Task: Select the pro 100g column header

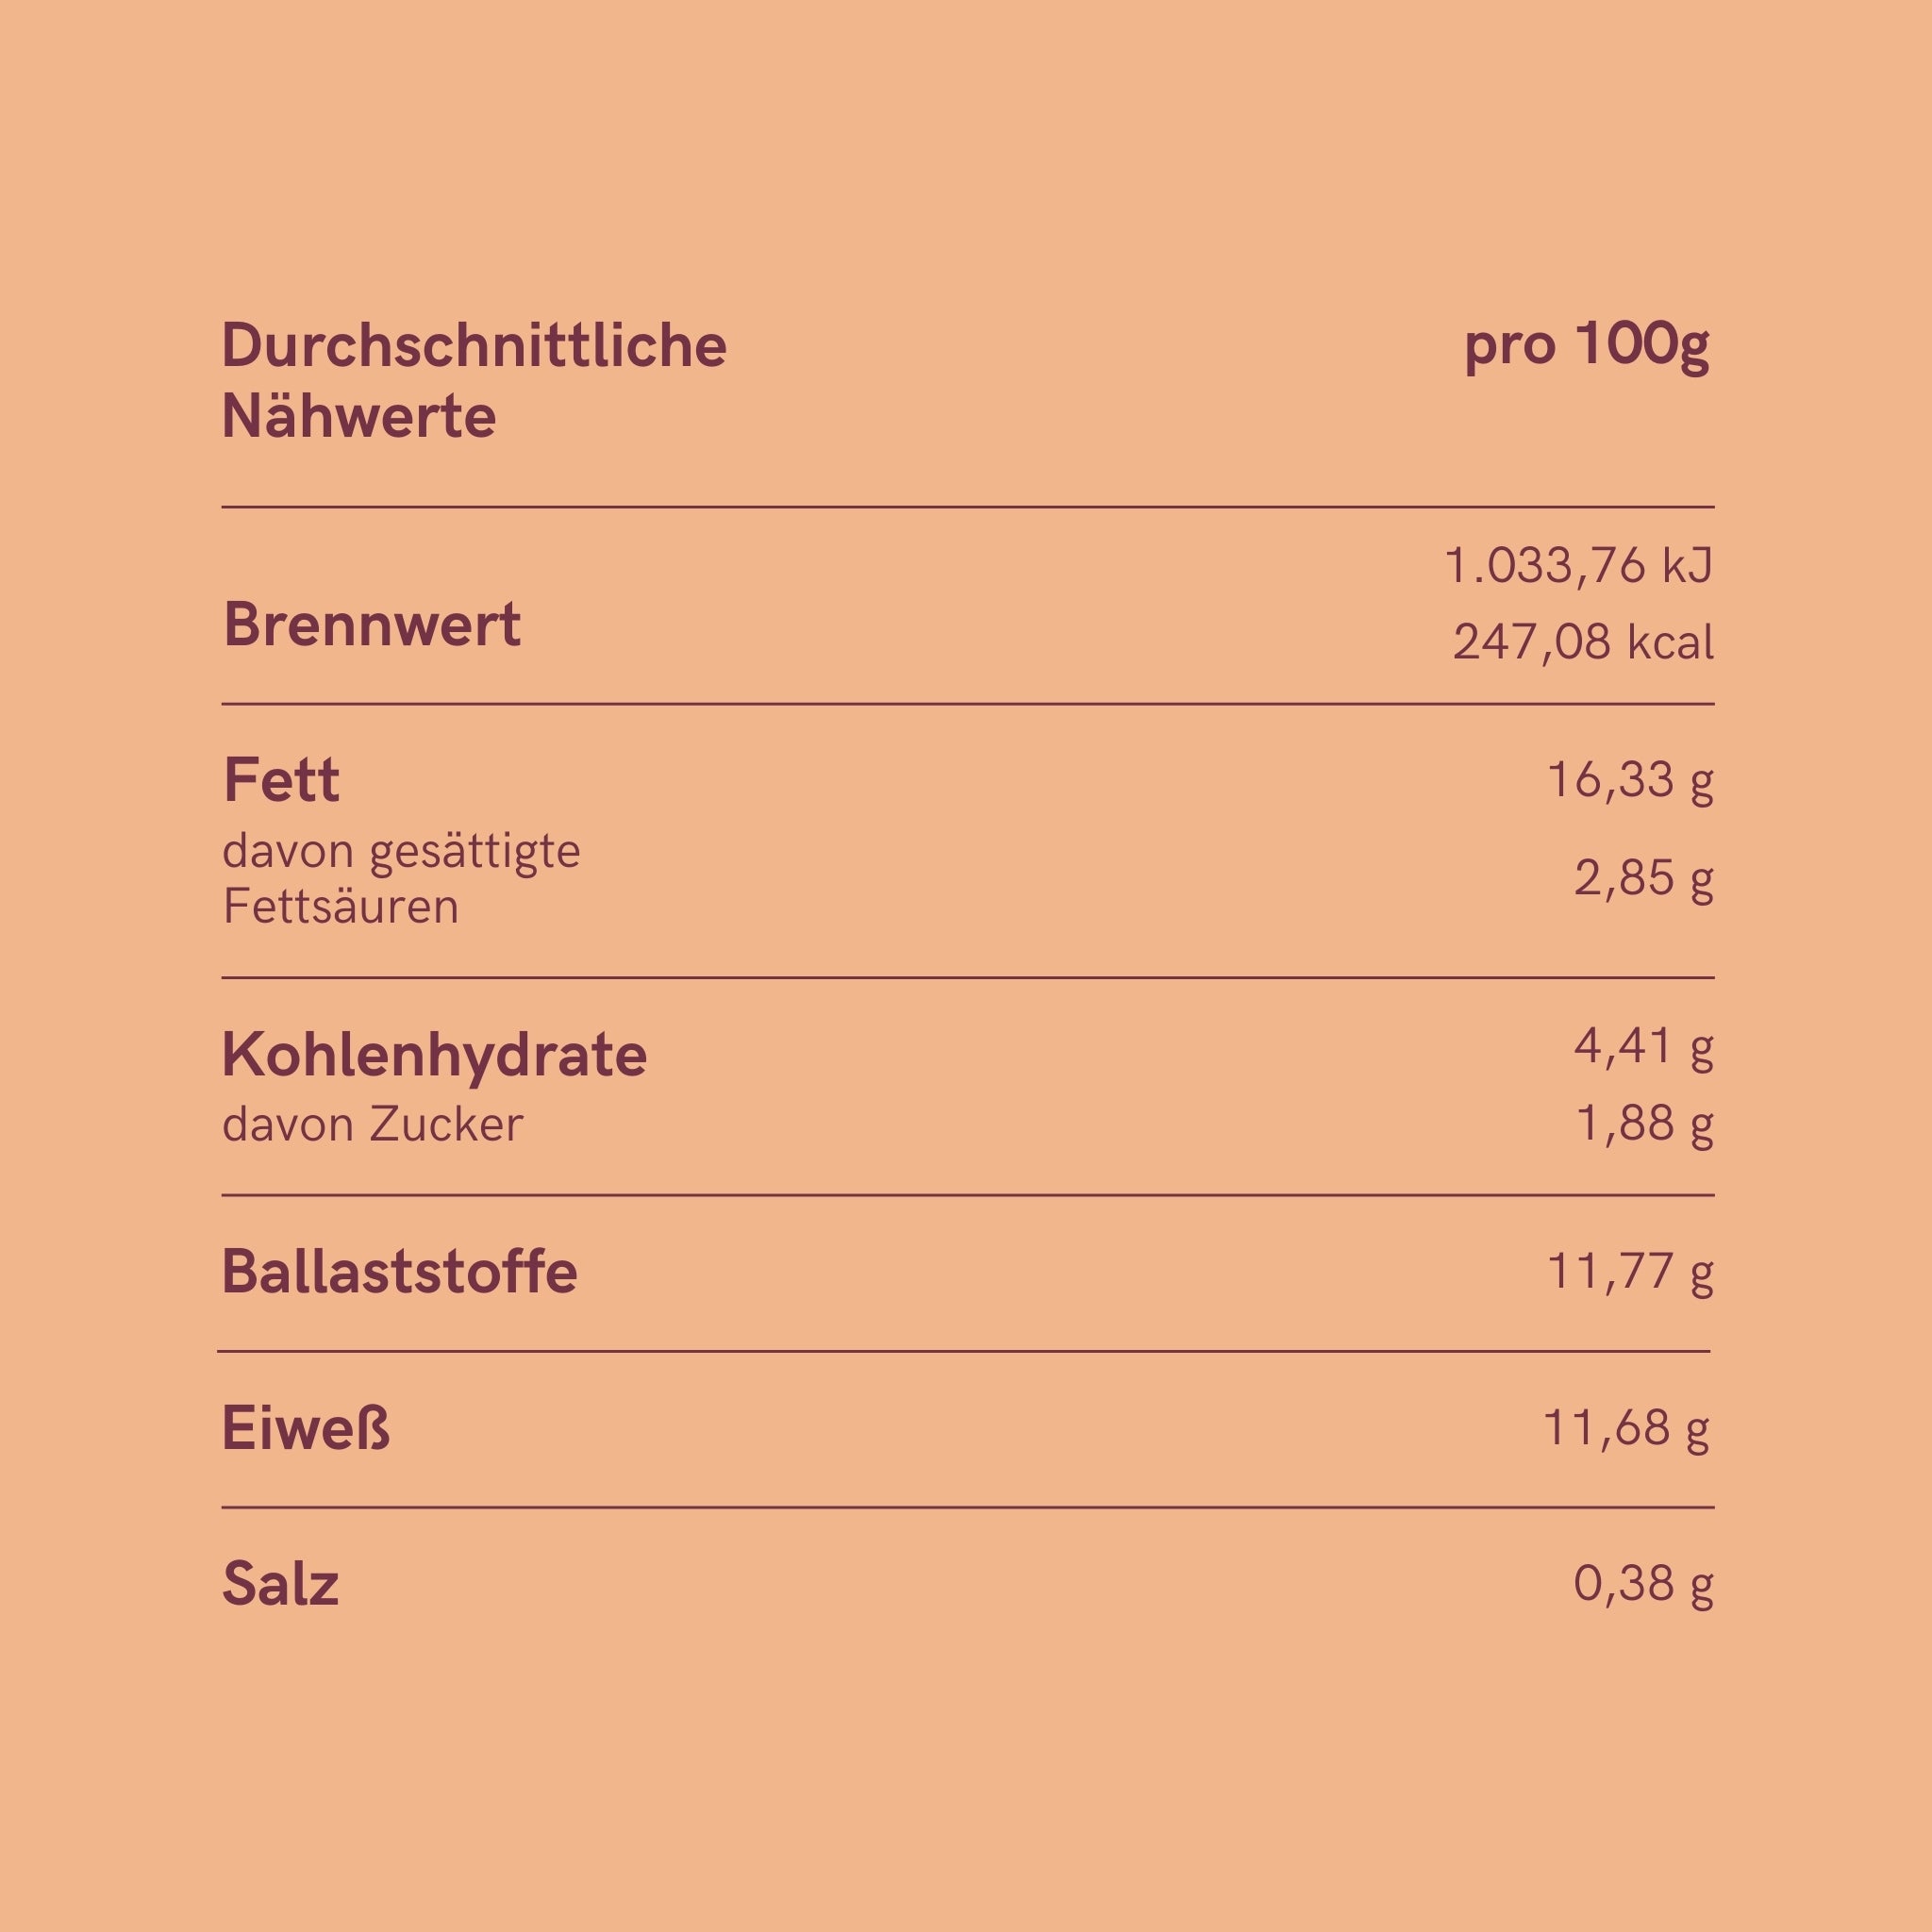Action: point(1587,346)
